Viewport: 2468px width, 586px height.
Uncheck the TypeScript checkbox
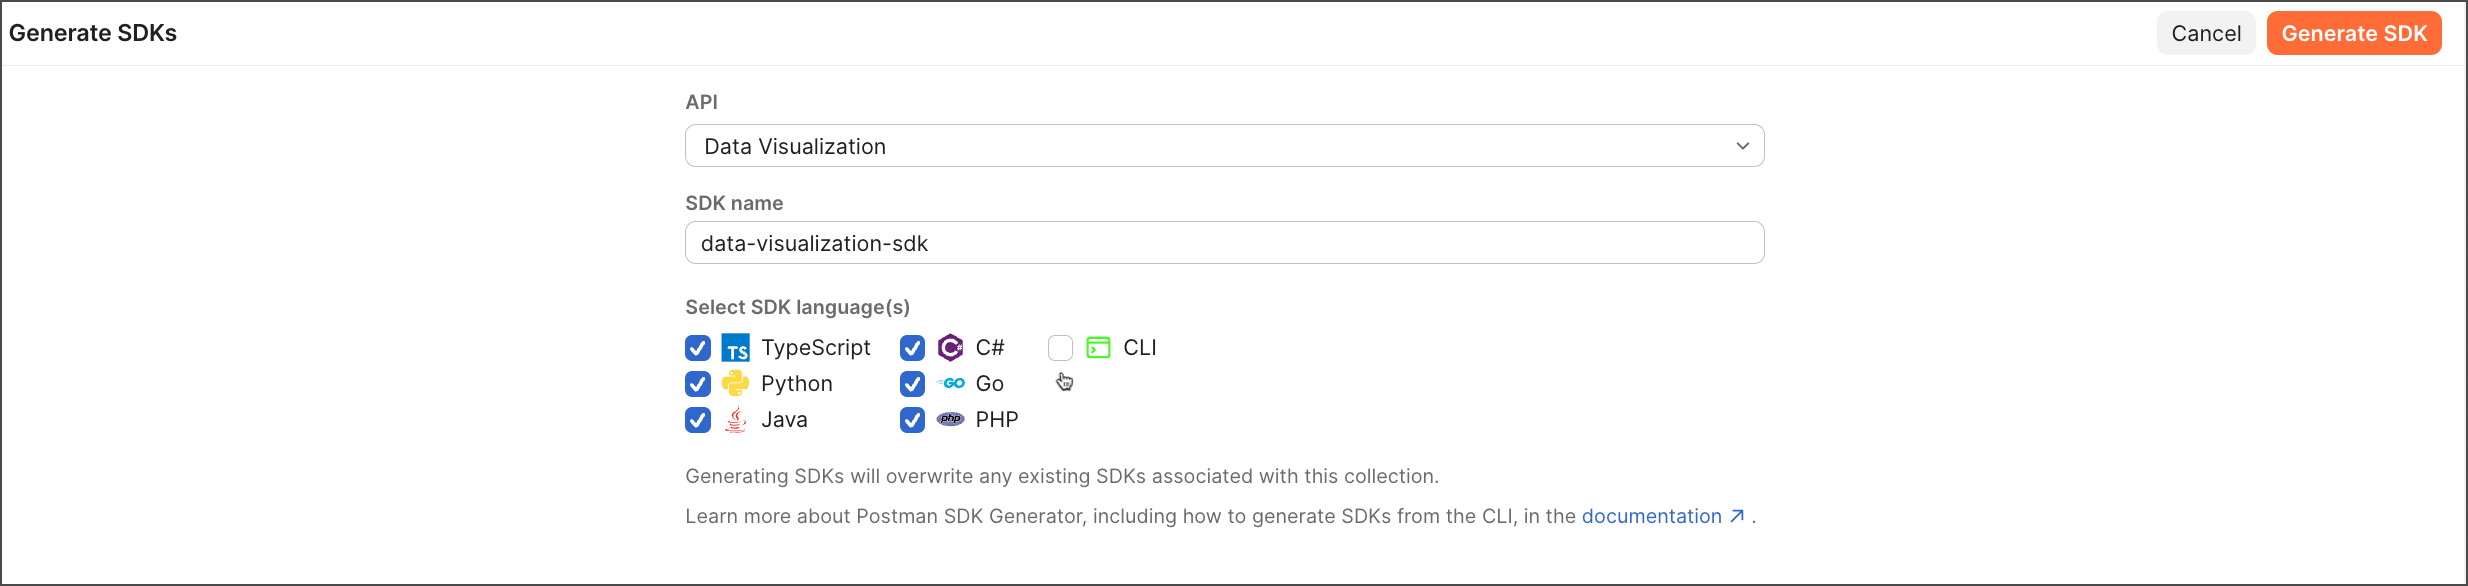[x=698, y=348]
